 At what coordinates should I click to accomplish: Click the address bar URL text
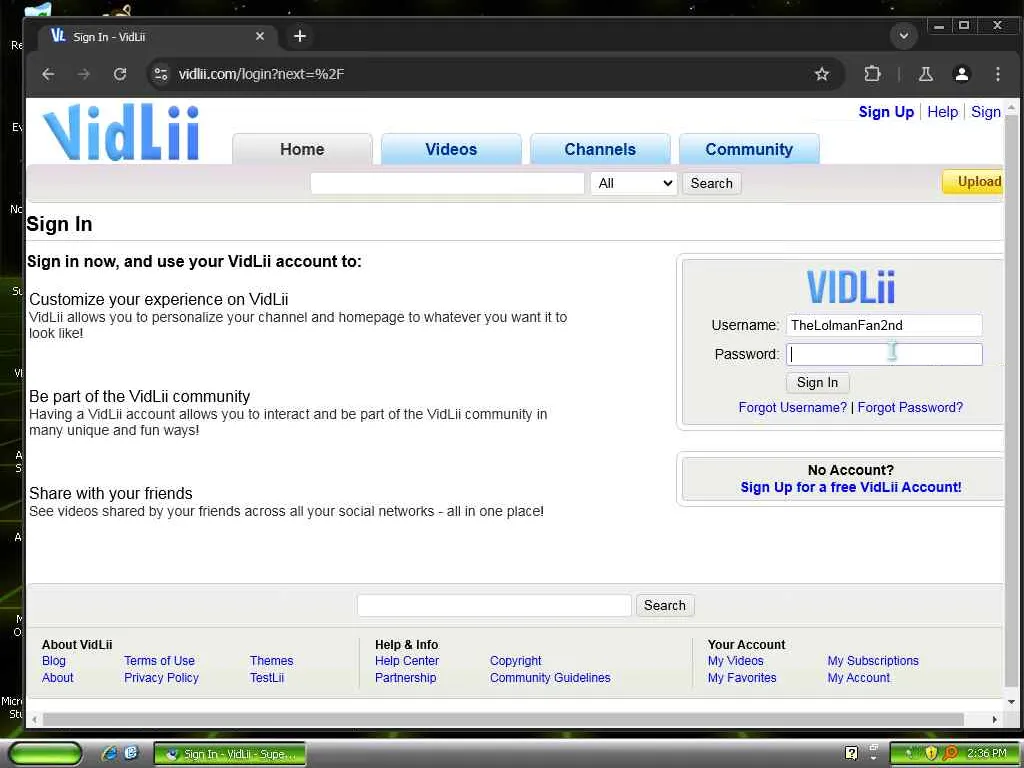(x=261, y=74)
